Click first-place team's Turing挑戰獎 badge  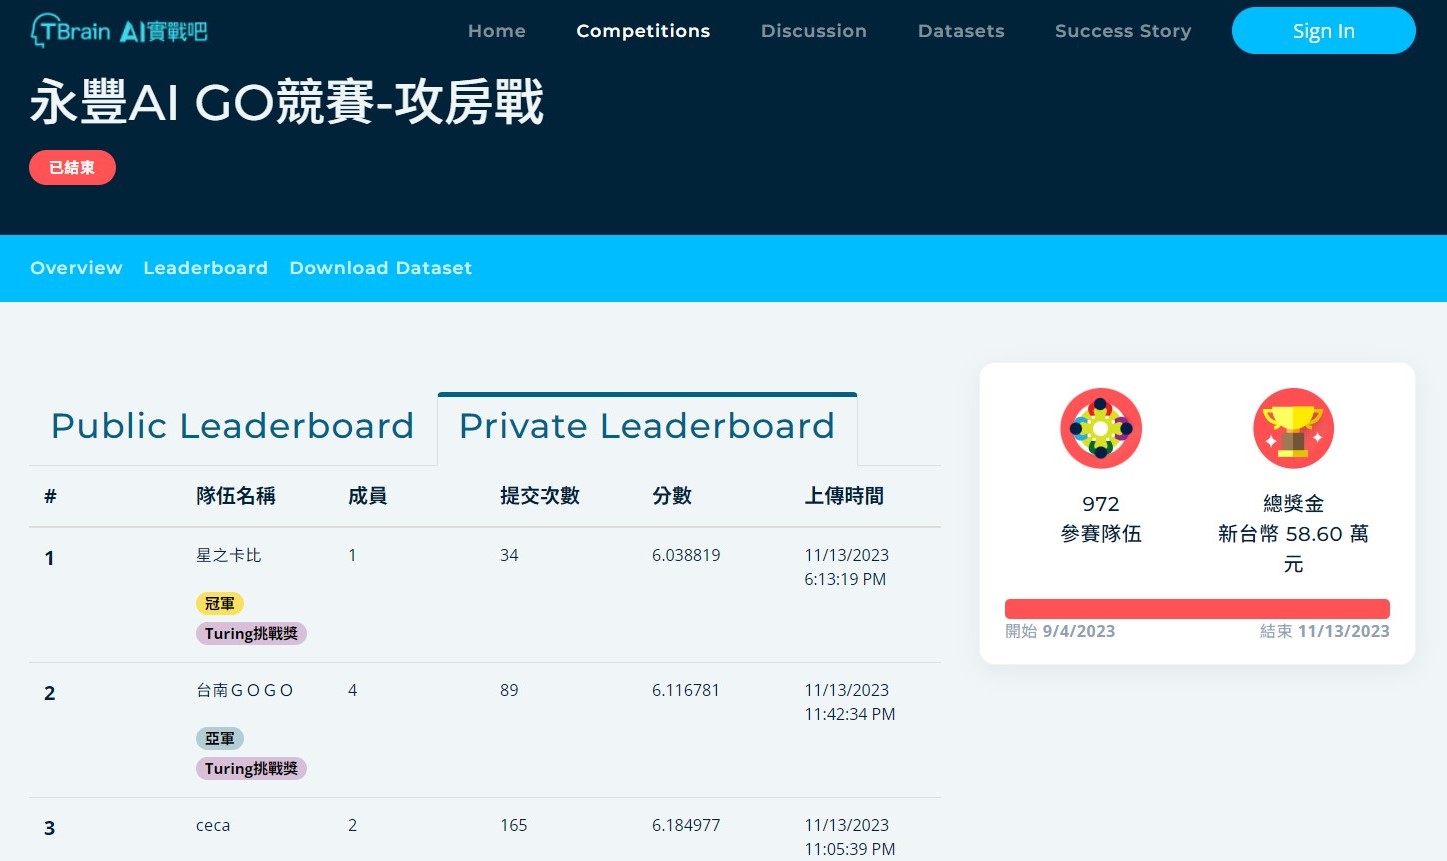click(251, 633)
